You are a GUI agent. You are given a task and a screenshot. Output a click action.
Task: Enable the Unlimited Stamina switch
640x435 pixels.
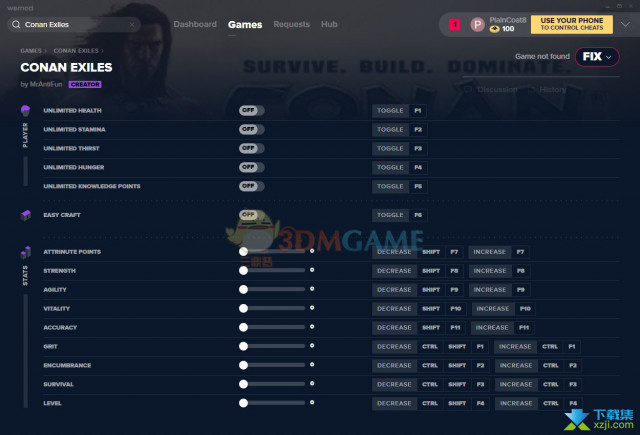[x=251, y=129]
